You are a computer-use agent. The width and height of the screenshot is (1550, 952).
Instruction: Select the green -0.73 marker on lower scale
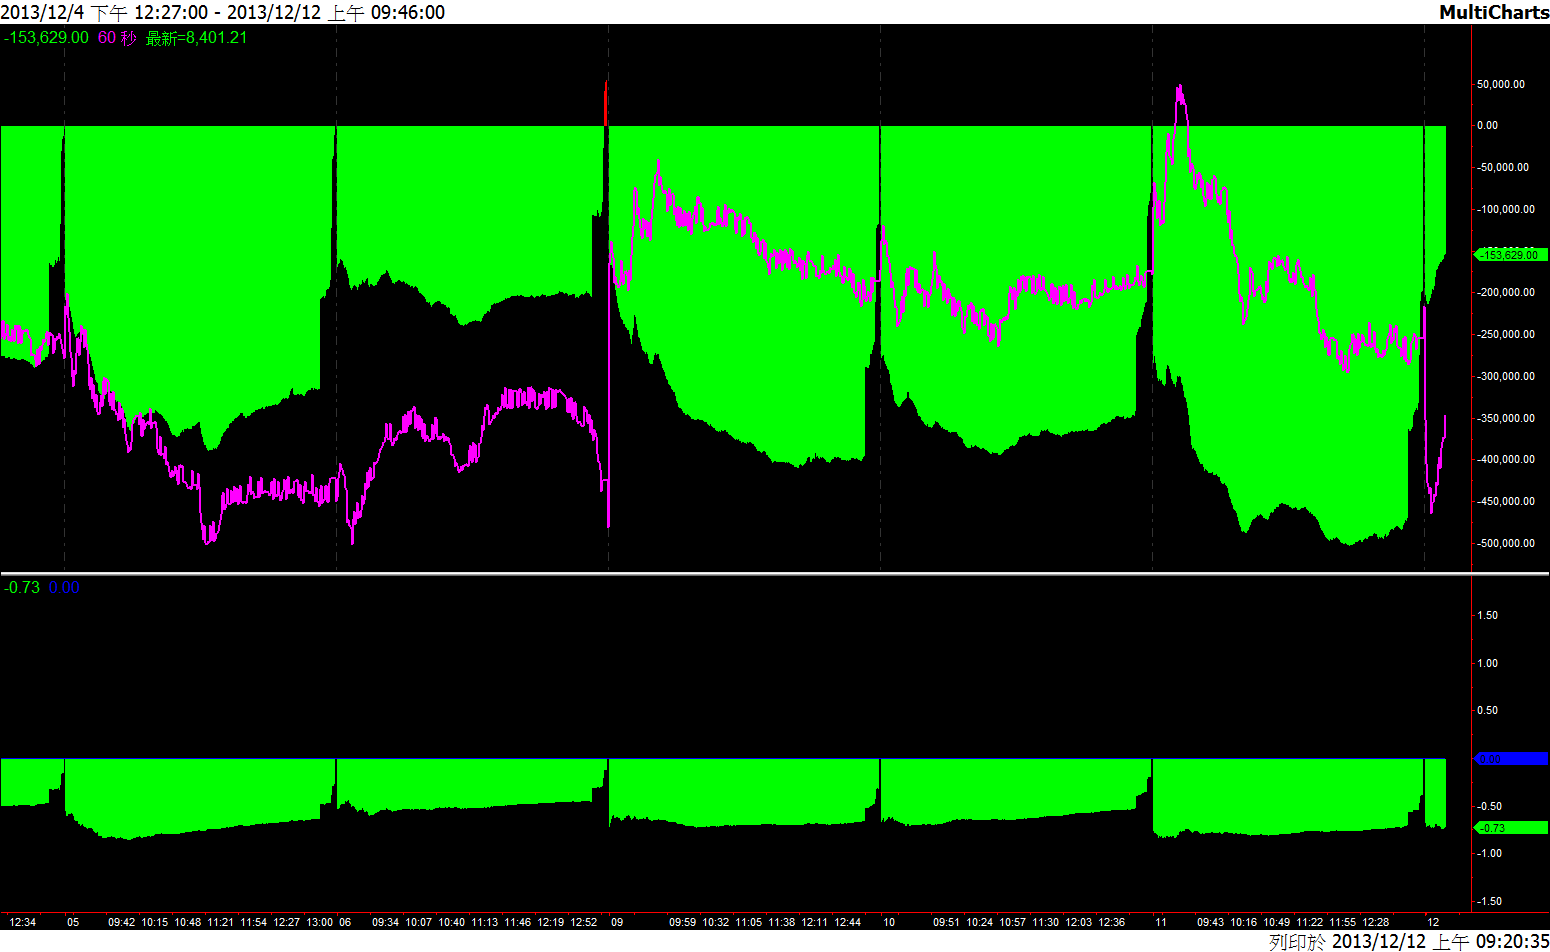pyautogui.click(x=1511, y=828)
